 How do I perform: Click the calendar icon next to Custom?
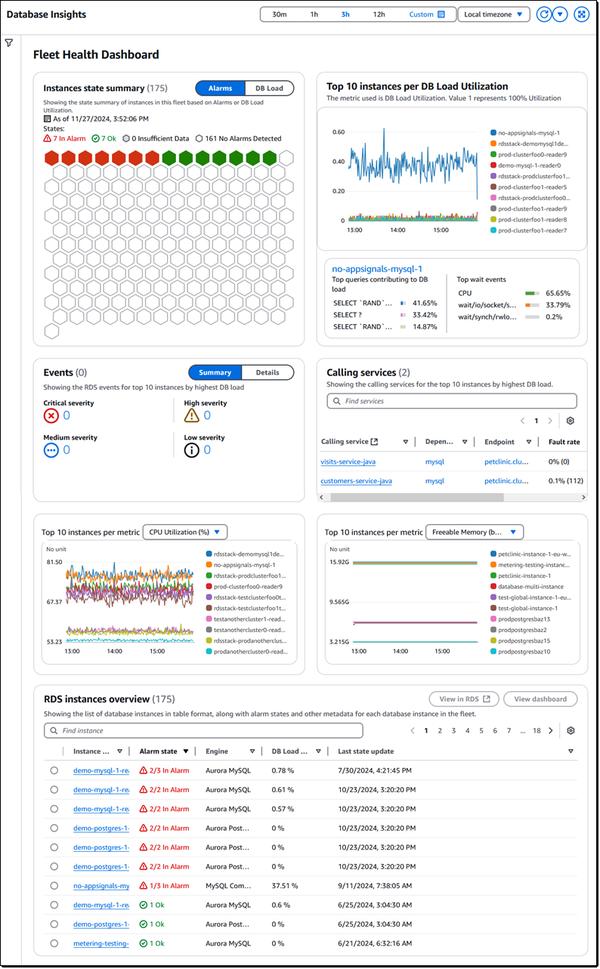coord(441,14)
